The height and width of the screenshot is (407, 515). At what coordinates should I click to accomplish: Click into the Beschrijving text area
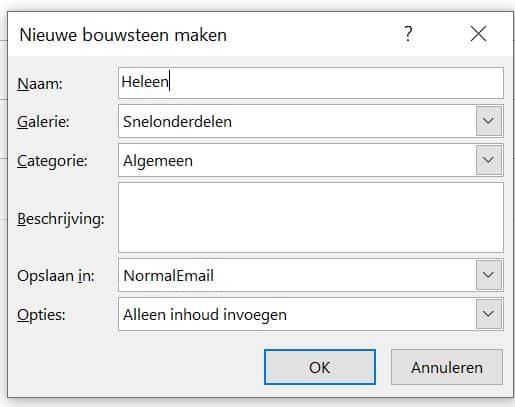tap(311, 218)
